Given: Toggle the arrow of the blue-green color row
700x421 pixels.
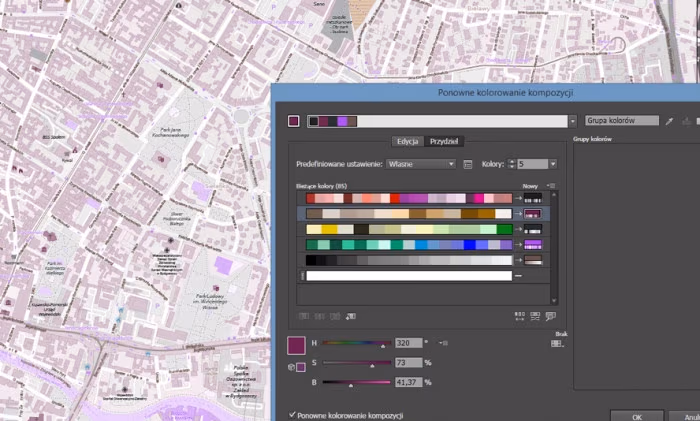Looking at the screenshot, I should pos(518,245).
